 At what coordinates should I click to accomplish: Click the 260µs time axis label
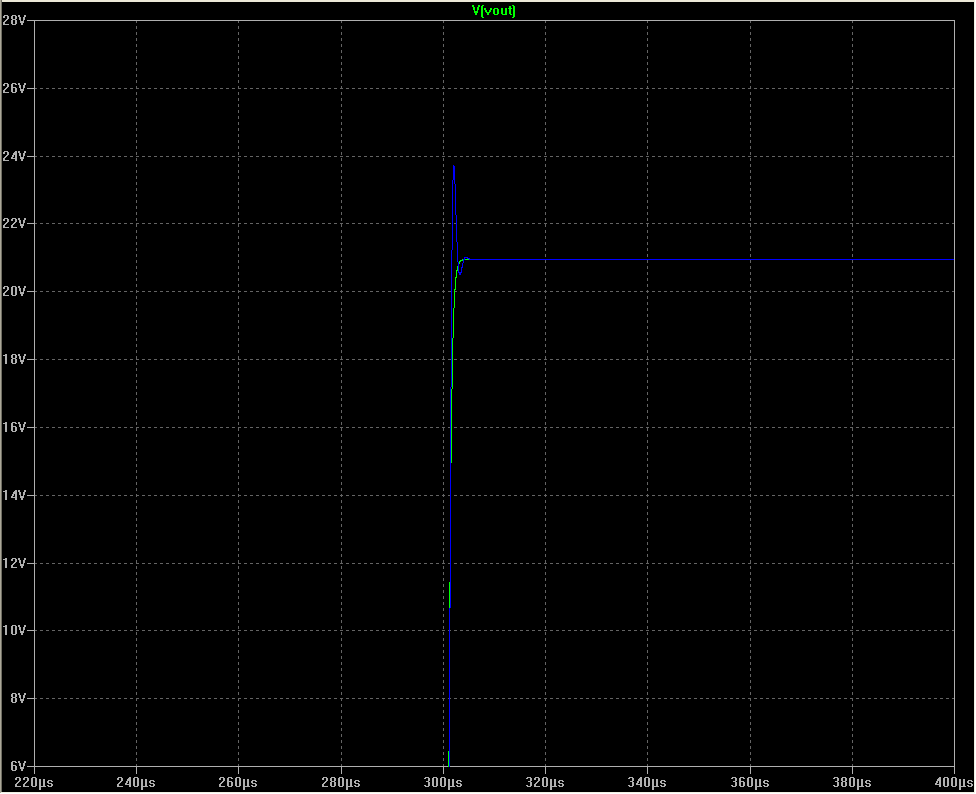click(x=238, y=782)
